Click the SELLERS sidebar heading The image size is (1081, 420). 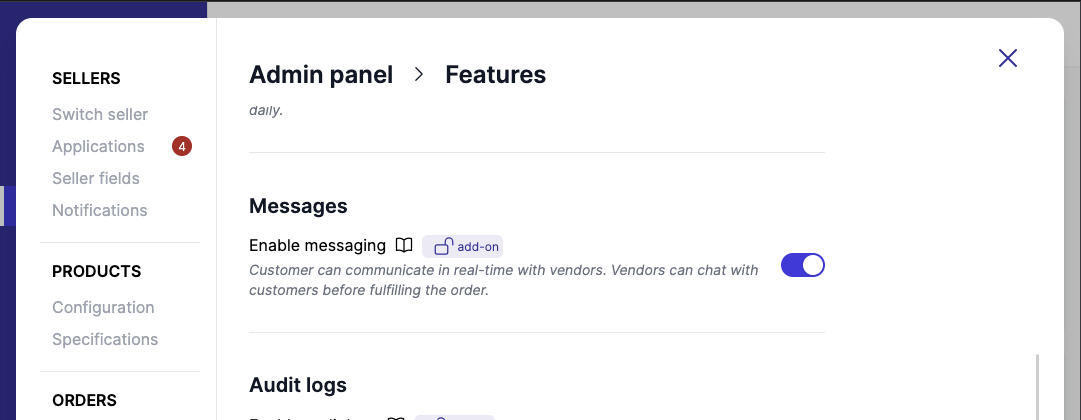pyautogui.click(x=86, y=79)
